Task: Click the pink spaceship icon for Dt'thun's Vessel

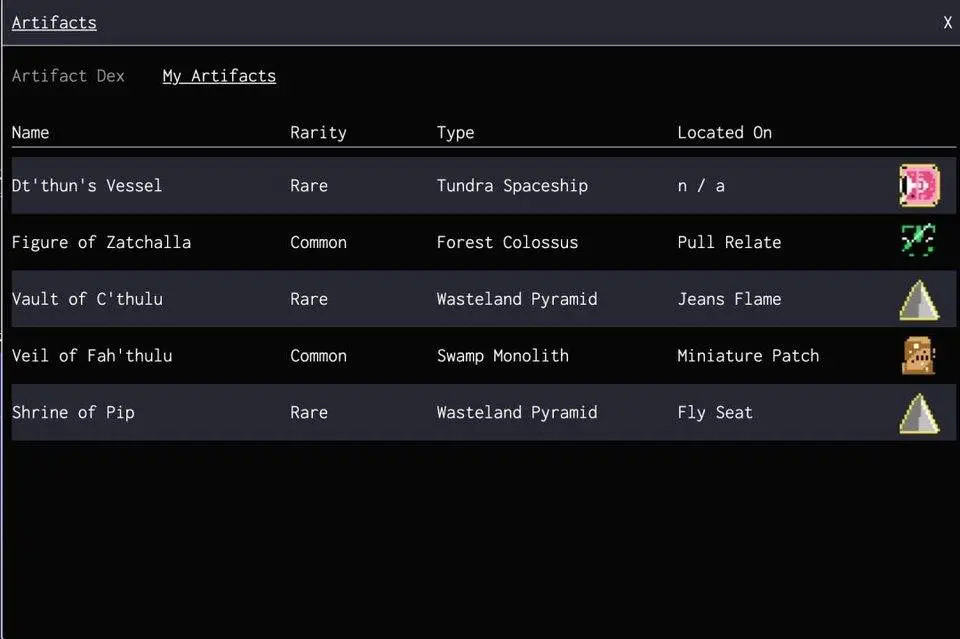Action: click(x=918, y=186)
